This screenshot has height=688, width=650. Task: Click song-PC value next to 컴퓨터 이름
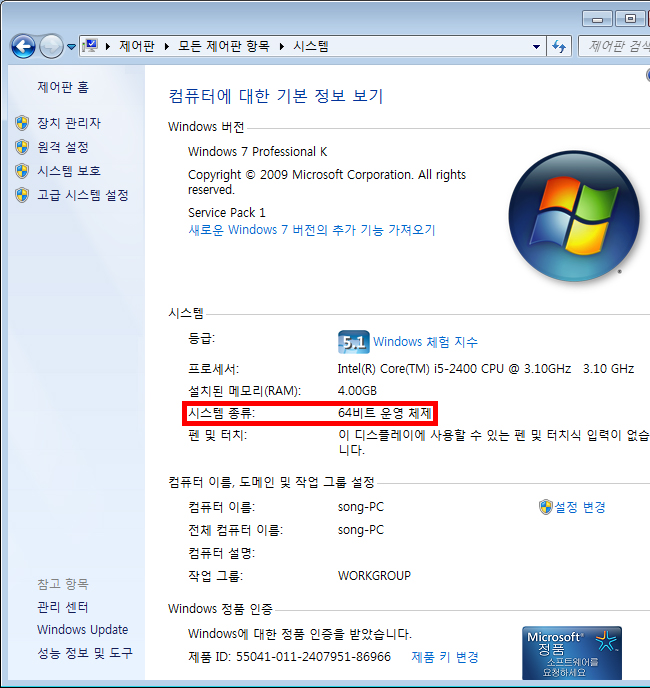pos(361,507)
